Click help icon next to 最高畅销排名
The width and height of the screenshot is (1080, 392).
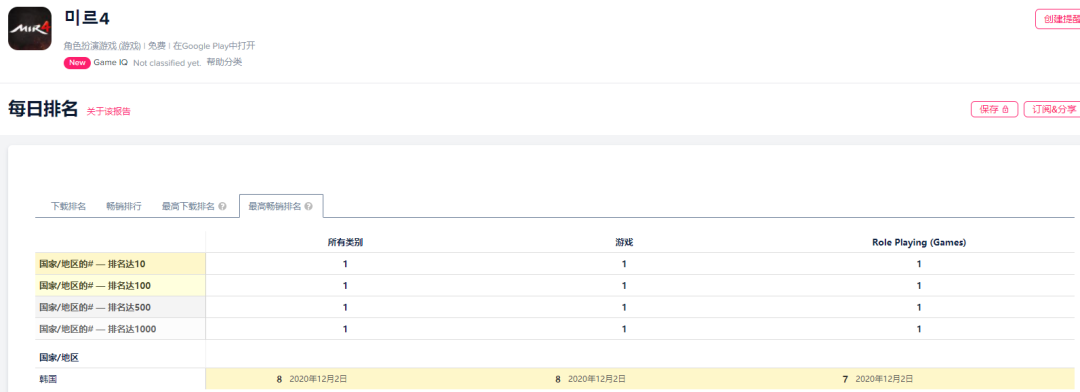click(x=309, y=206)
